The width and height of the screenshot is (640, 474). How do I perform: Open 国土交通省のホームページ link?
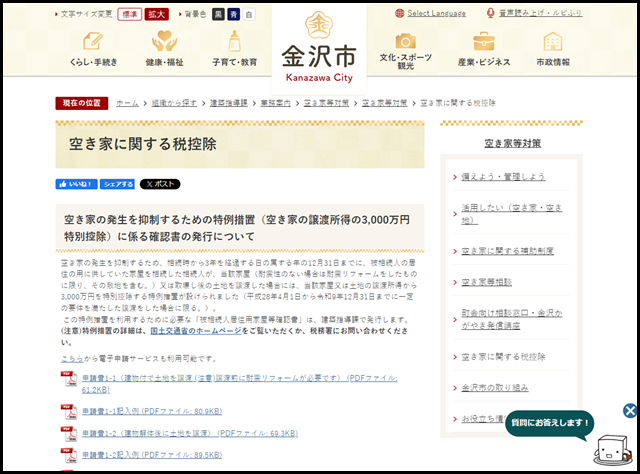(x=196, y=331)
